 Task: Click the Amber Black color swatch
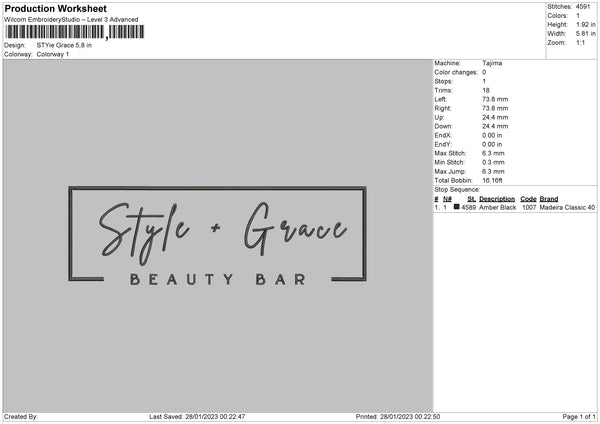(457, 207)
